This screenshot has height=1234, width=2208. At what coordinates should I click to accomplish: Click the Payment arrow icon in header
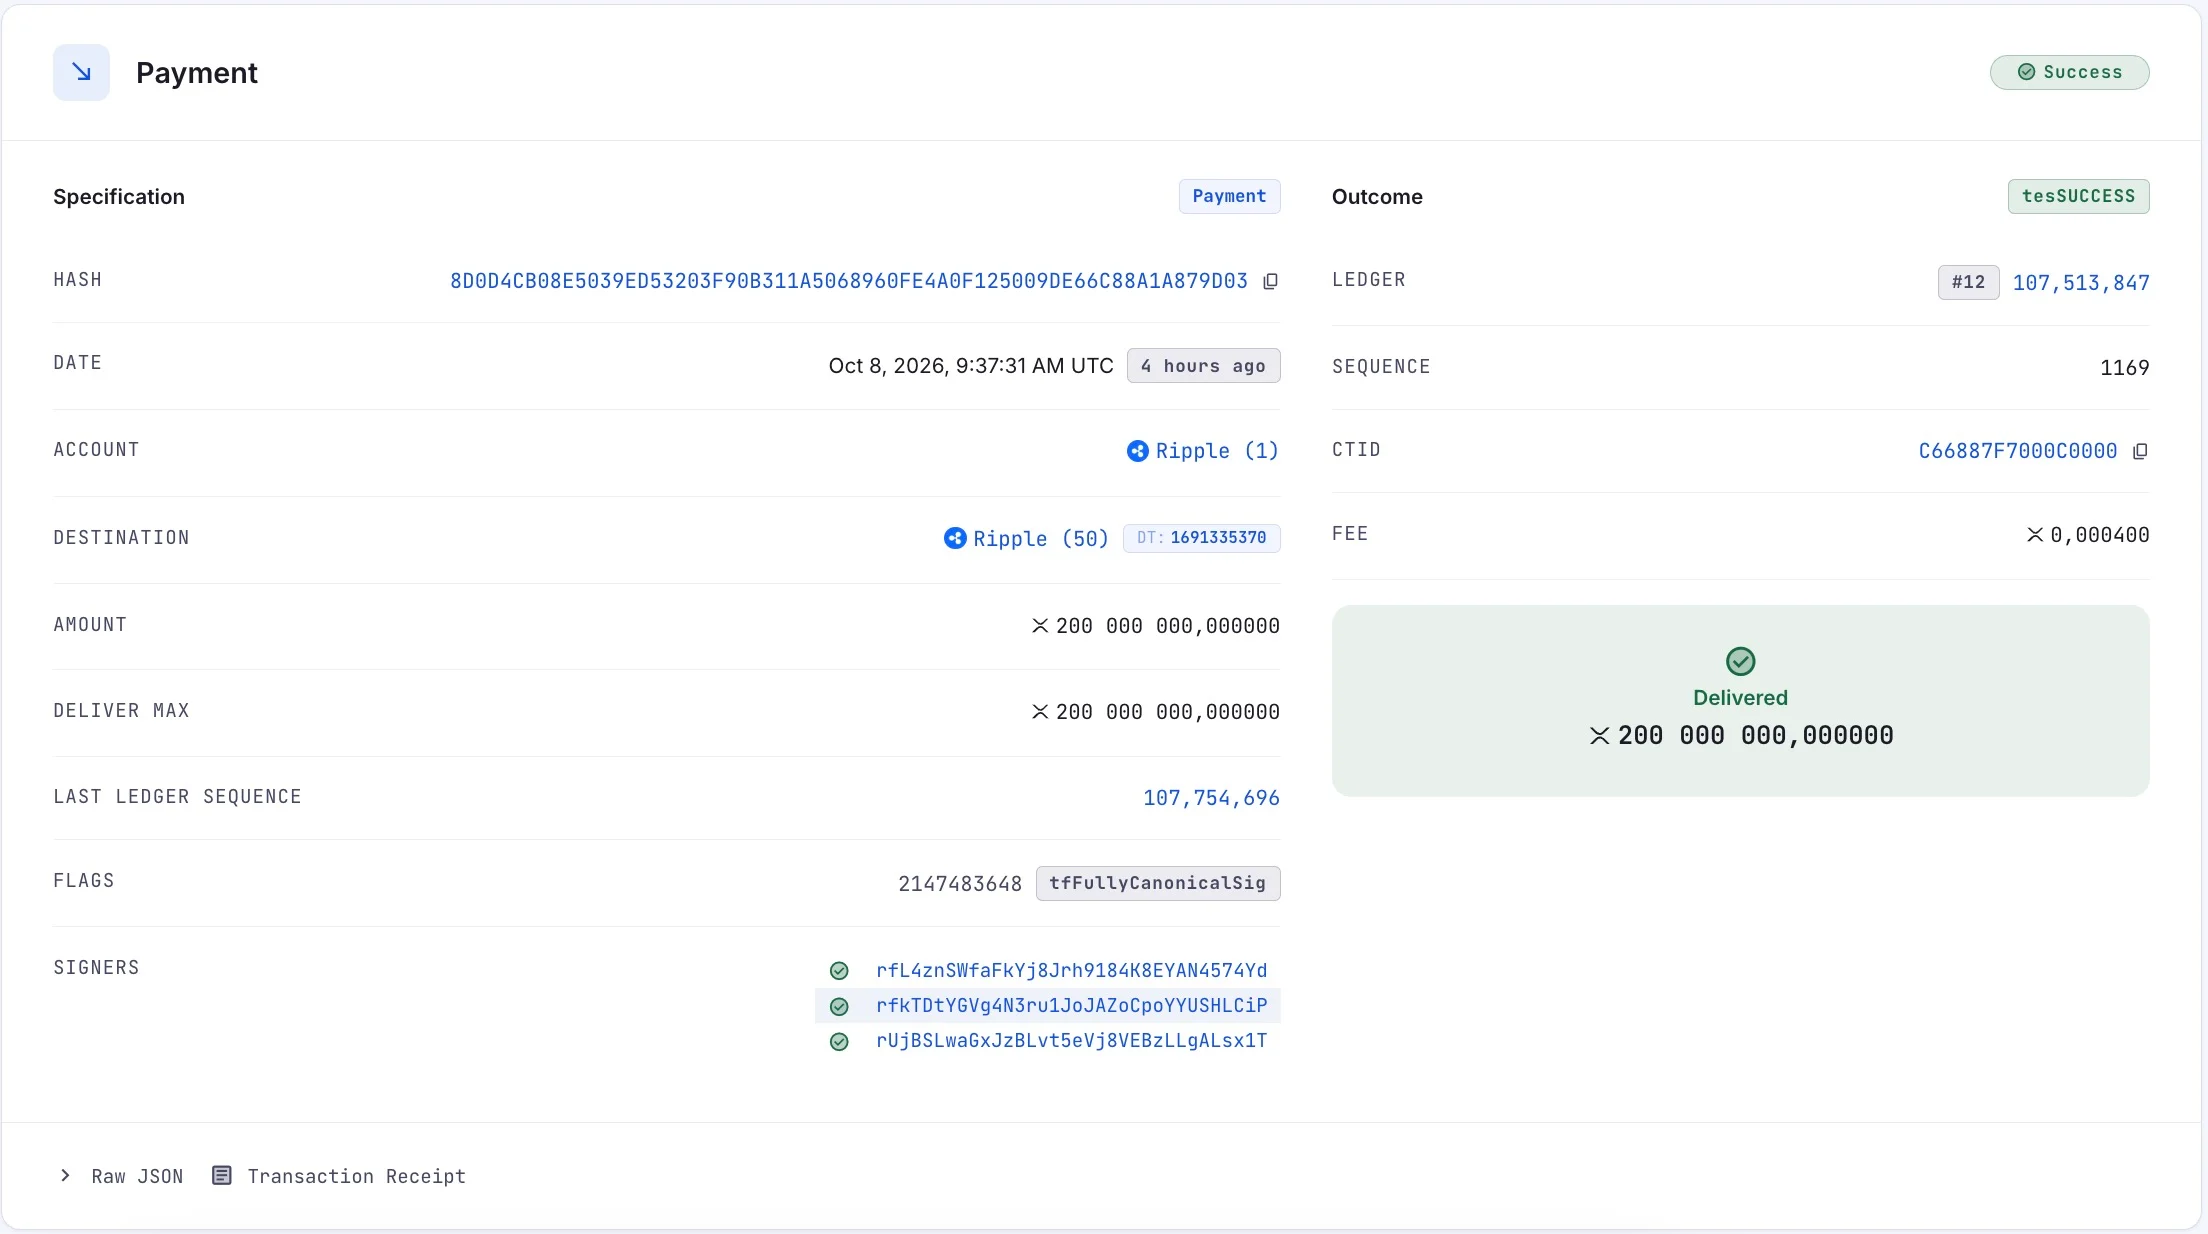[81, 72]
